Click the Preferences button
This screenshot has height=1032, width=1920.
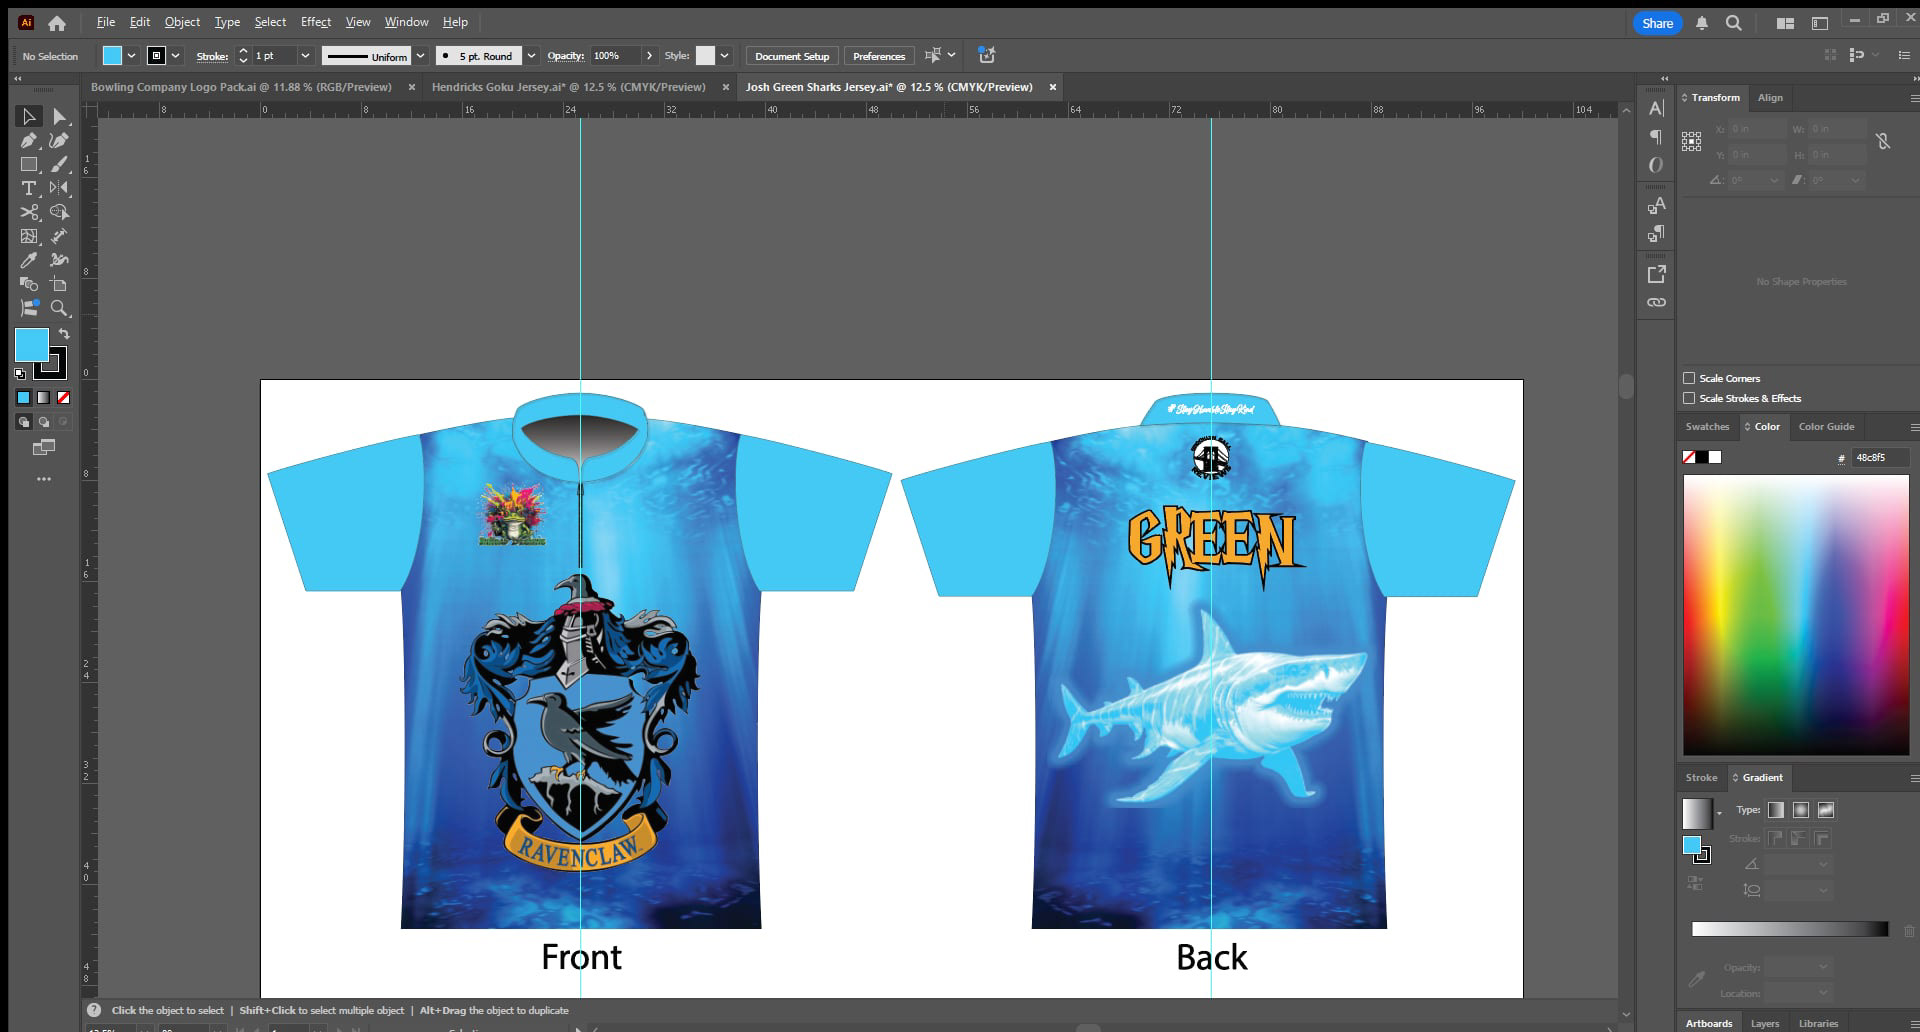879,56
